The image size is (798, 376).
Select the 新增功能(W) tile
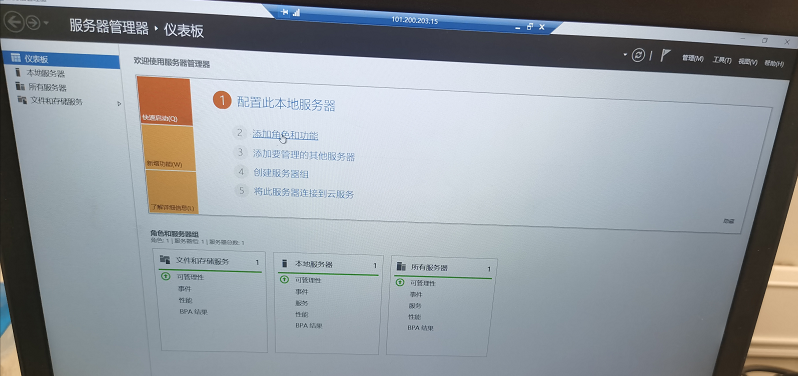(169, 148)
